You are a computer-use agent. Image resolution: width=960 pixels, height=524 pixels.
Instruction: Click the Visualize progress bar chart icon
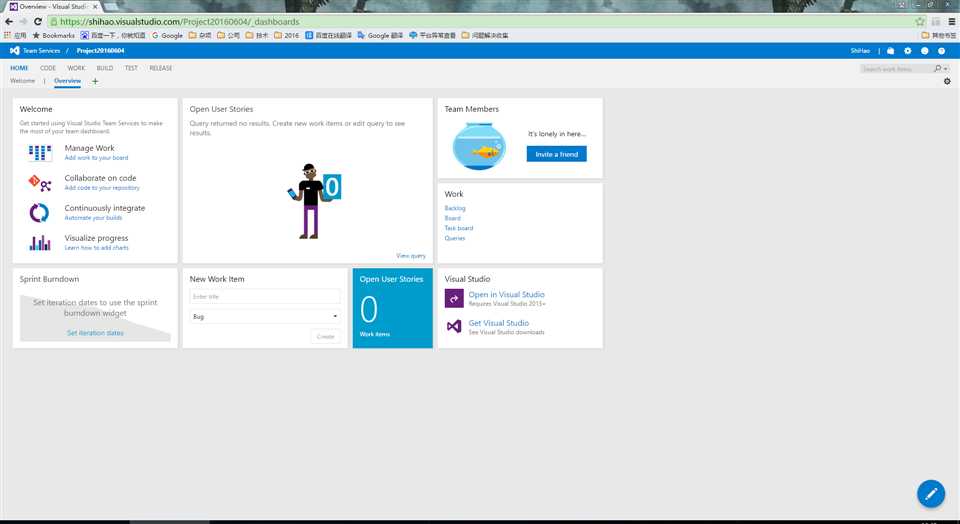[40, 243]
